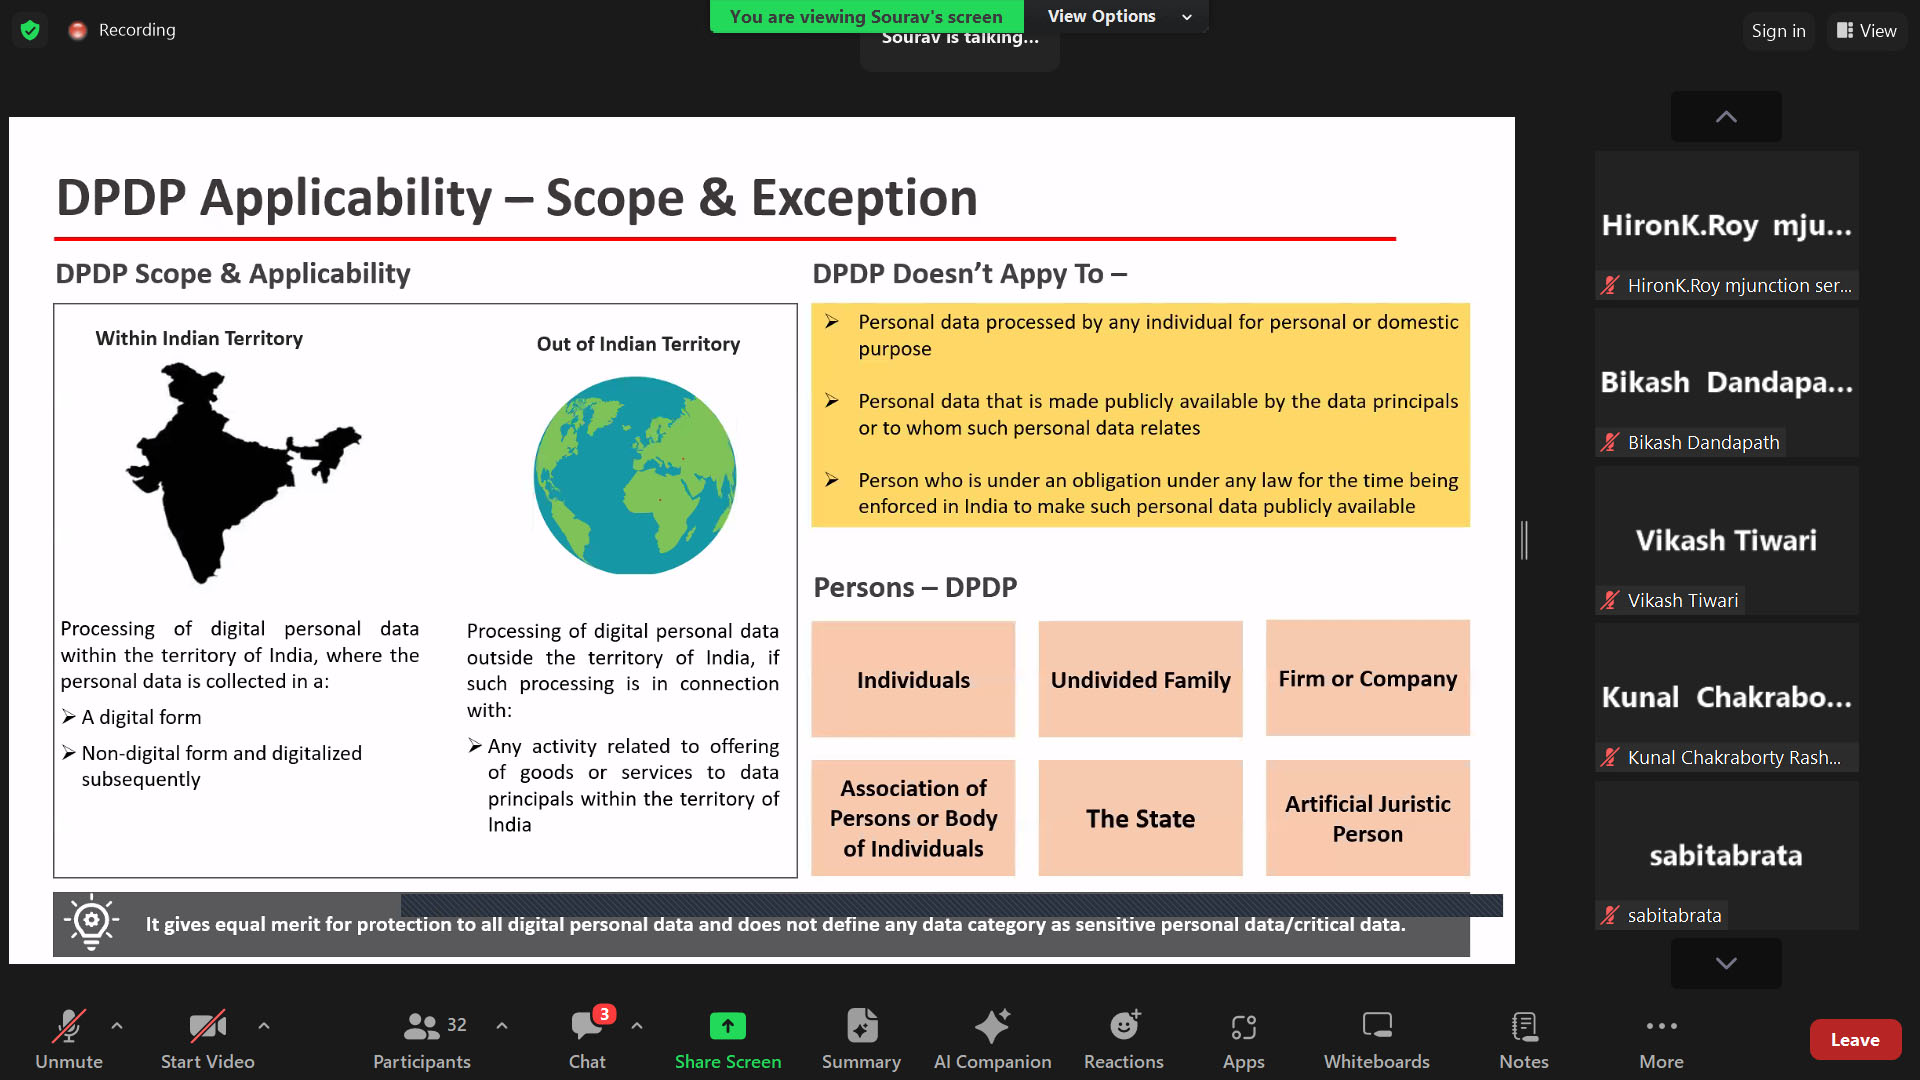Open the Apps panel
The width and height of the screenshot is (1920, 1080).
click(x=1243, y=1039)
